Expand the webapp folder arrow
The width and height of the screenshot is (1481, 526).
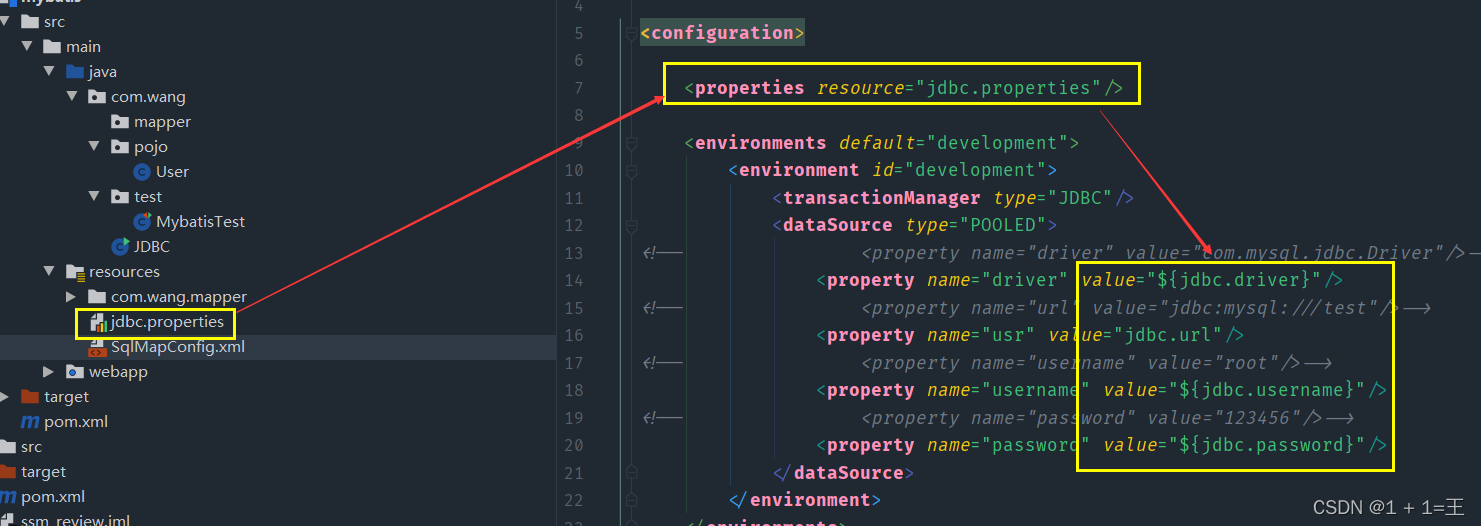[49, 372]
